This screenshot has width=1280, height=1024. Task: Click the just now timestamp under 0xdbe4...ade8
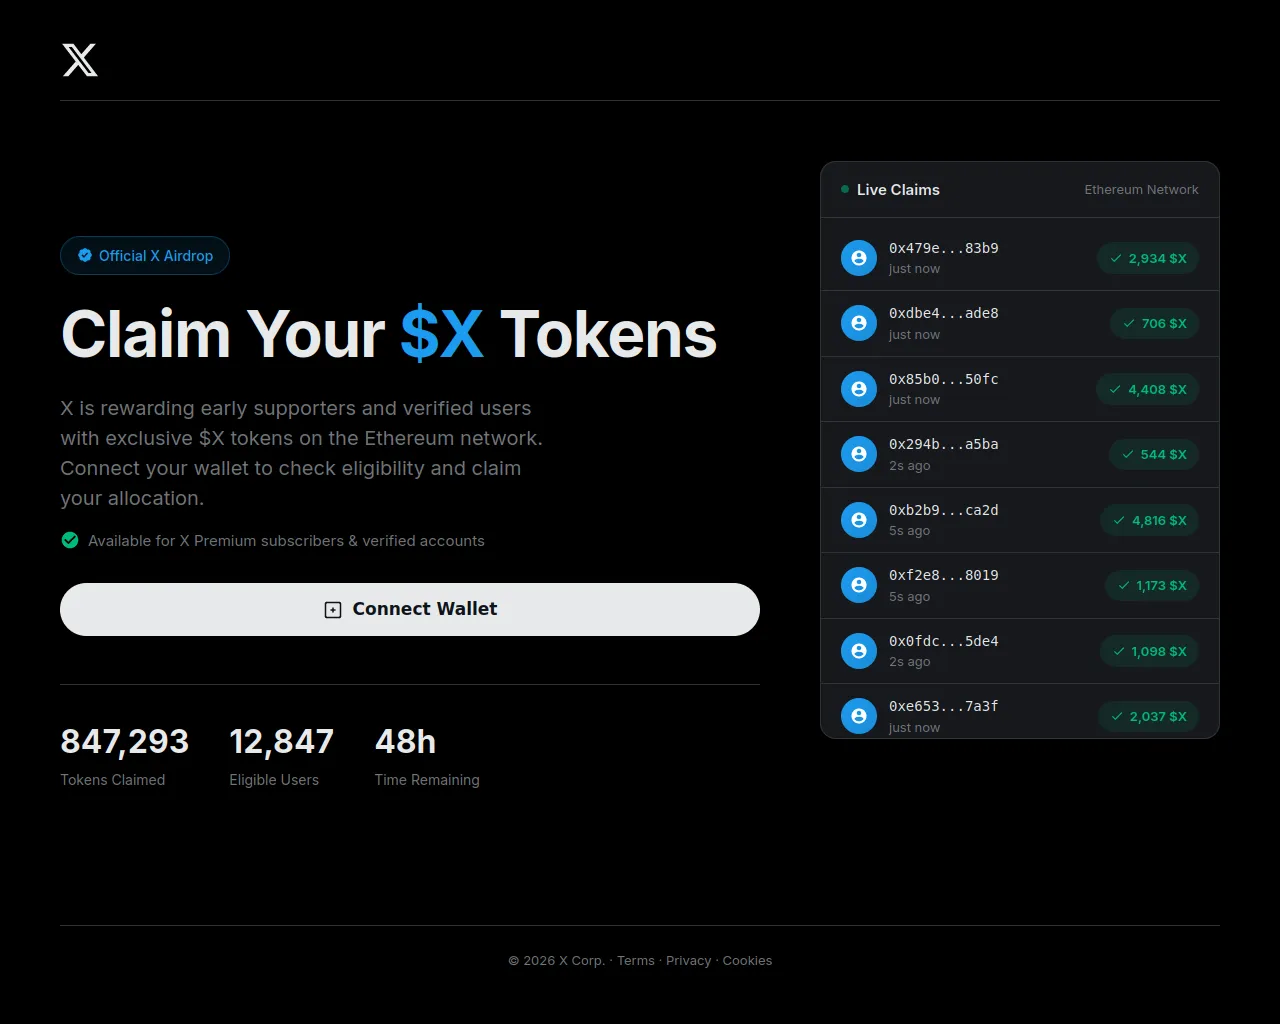[914, 335]
